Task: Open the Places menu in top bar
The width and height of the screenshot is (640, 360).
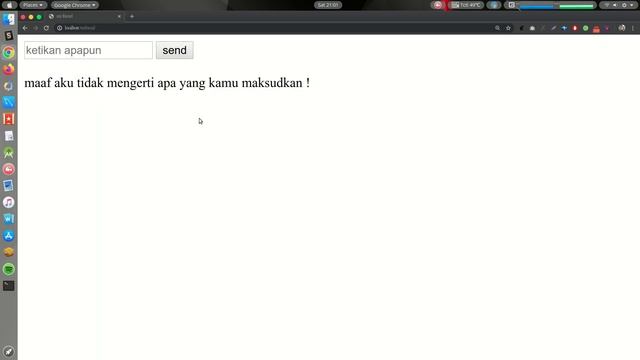Action: 33,5
